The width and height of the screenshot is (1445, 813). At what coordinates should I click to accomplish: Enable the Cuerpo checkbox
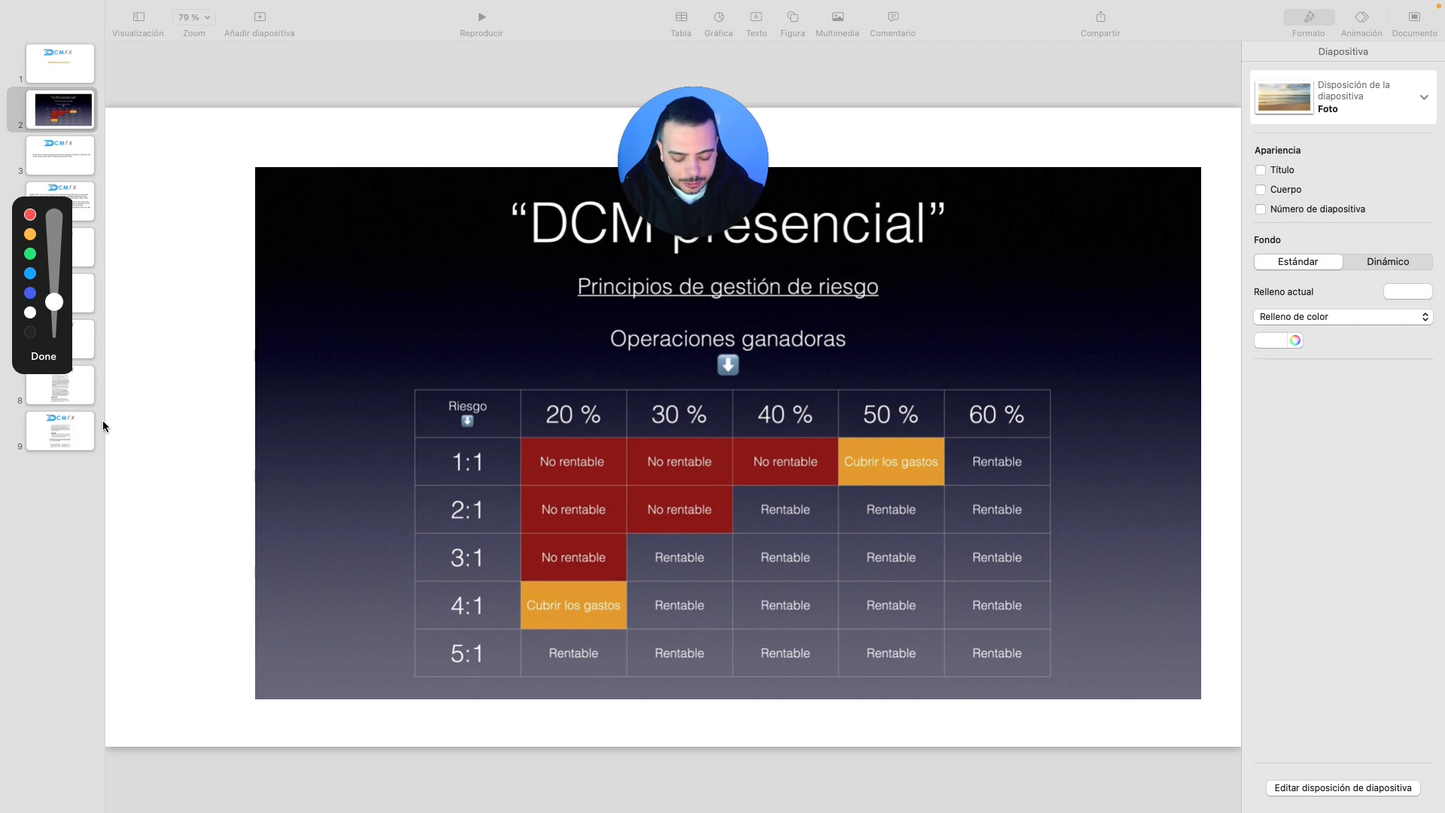(1260, 190)
